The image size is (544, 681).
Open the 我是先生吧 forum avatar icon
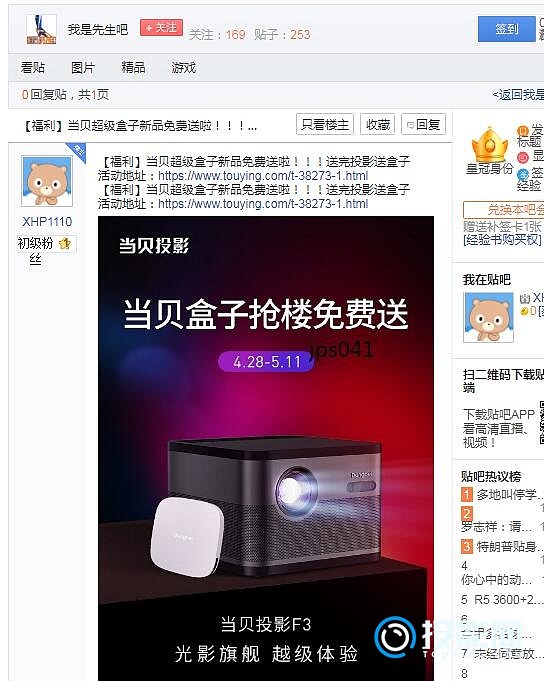(41, 29)
